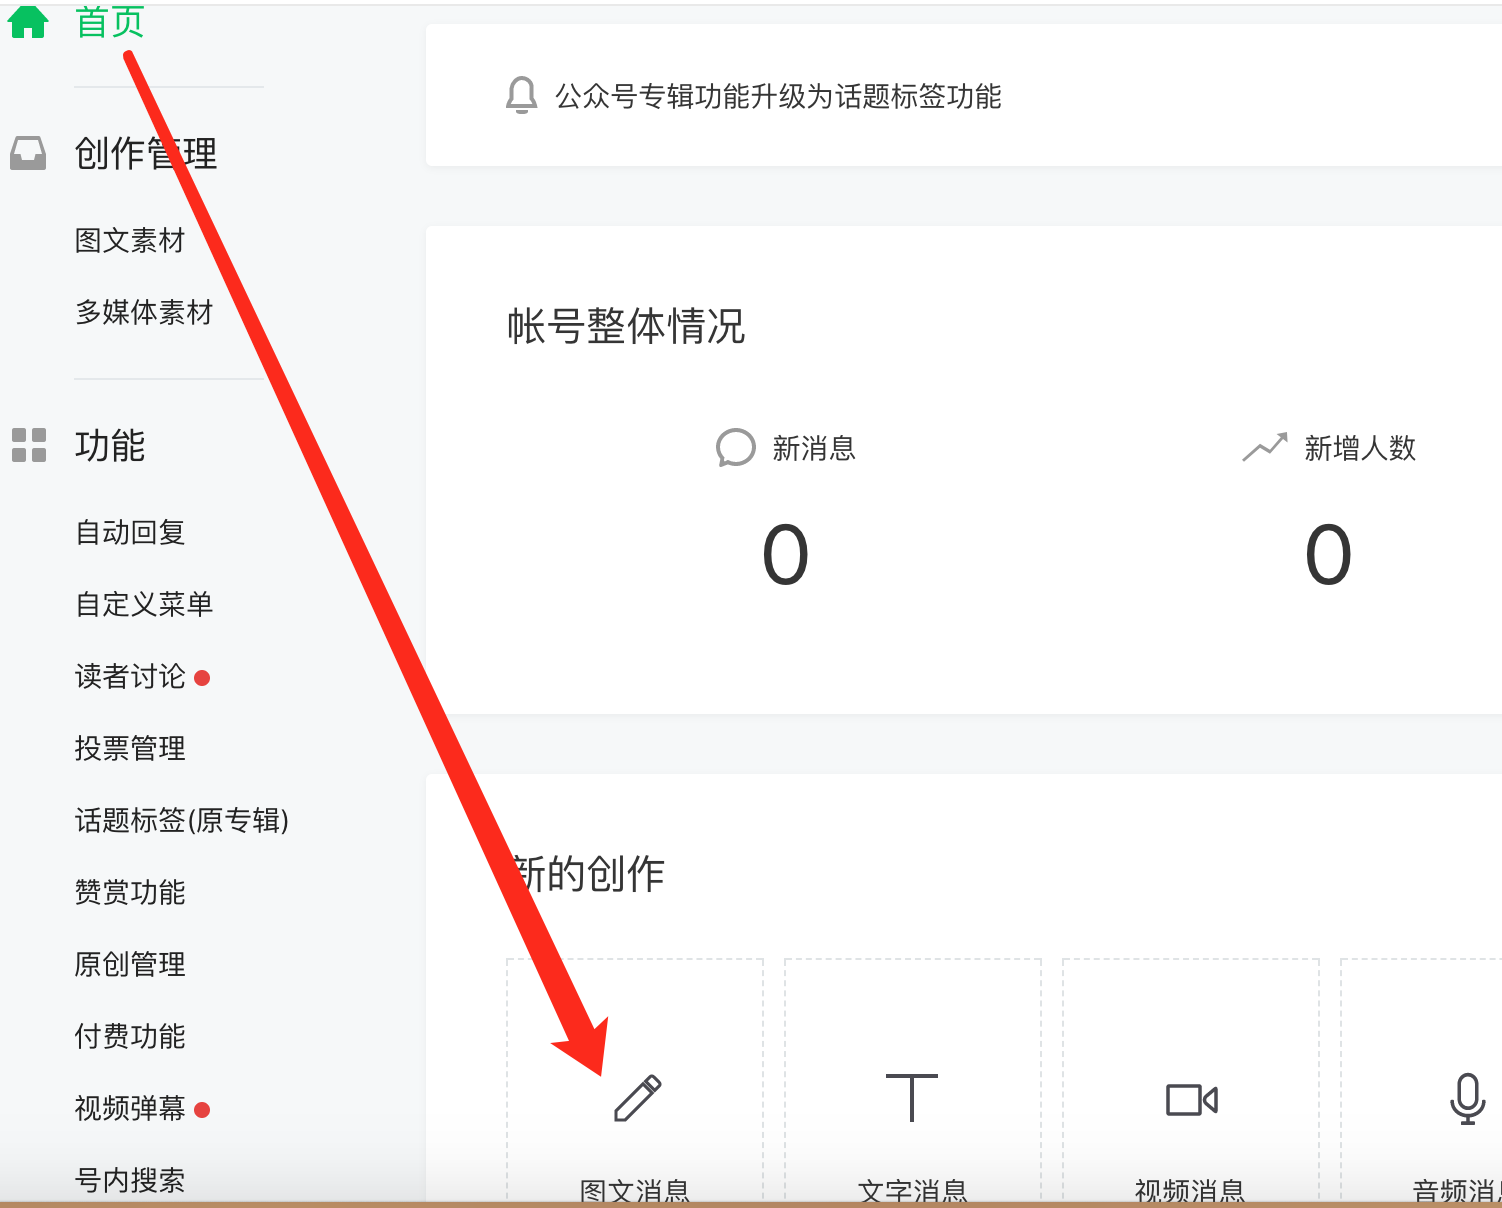Go to 自动回复 settings
Image resolution: width=1502 pixels, height=1208 pixels.
[x=130, y=532]
